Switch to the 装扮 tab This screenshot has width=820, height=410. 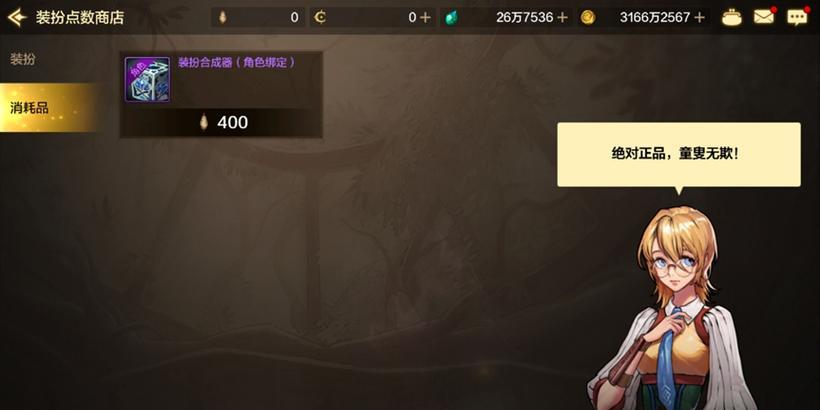[x=23, y=59]
